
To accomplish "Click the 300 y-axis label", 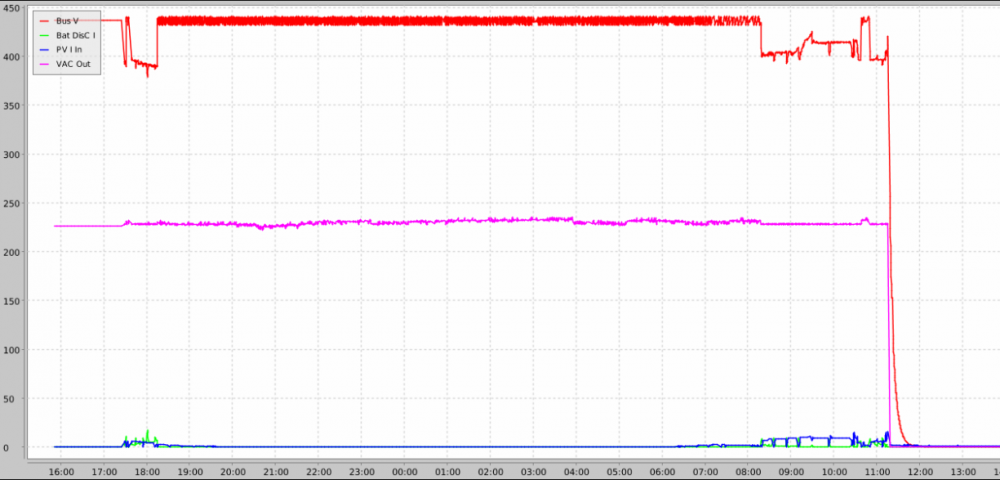I will click(x=10, y=154).
